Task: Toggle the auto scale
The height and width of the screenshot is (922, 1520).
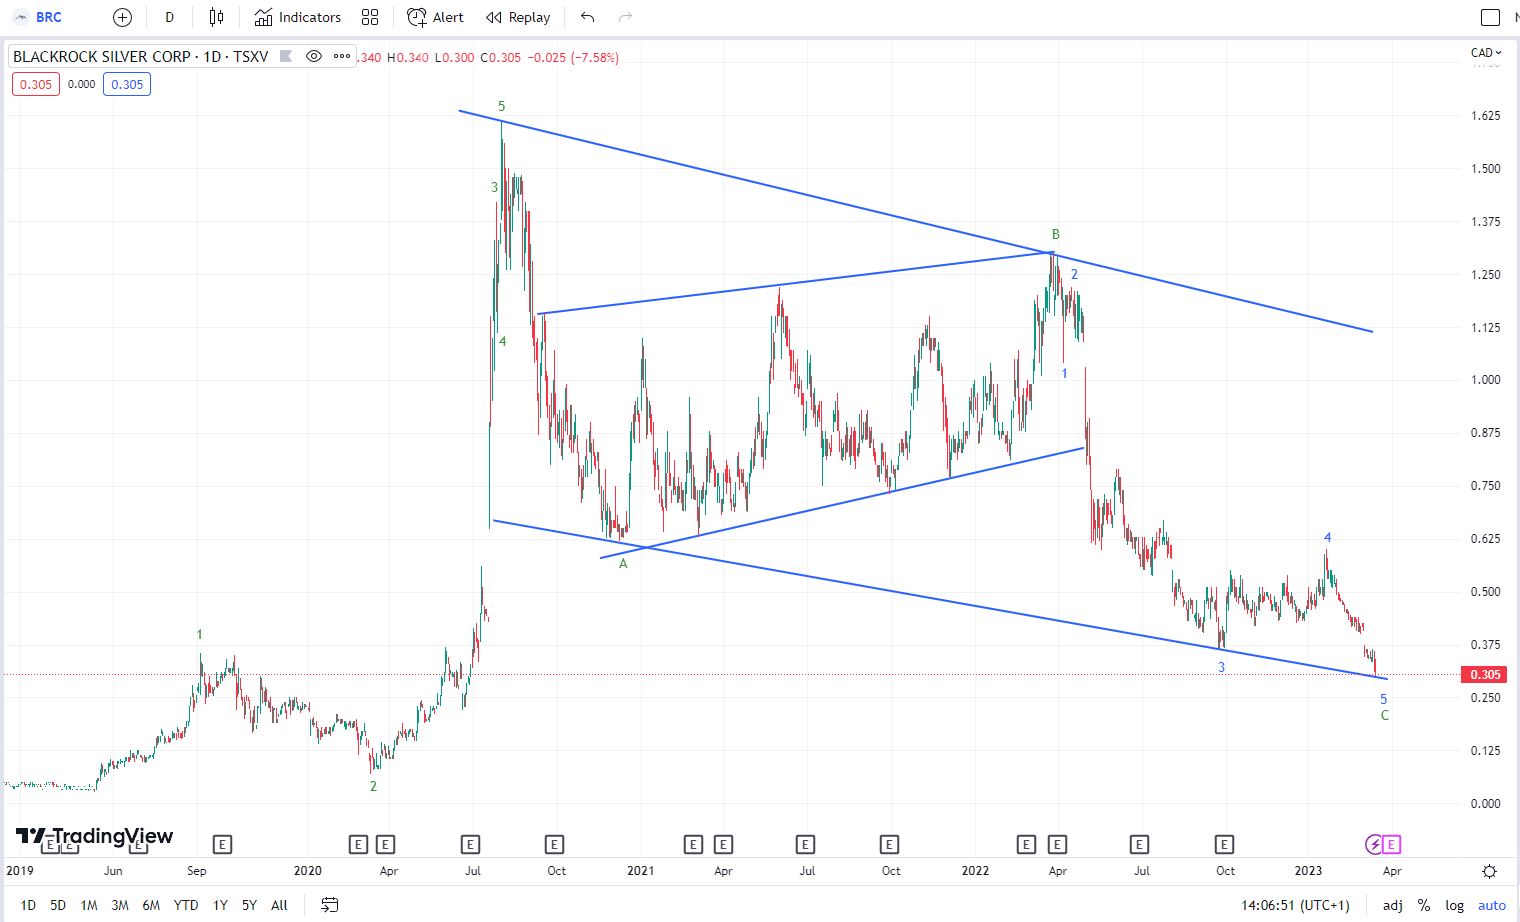Action: [x=1492, y=905]
